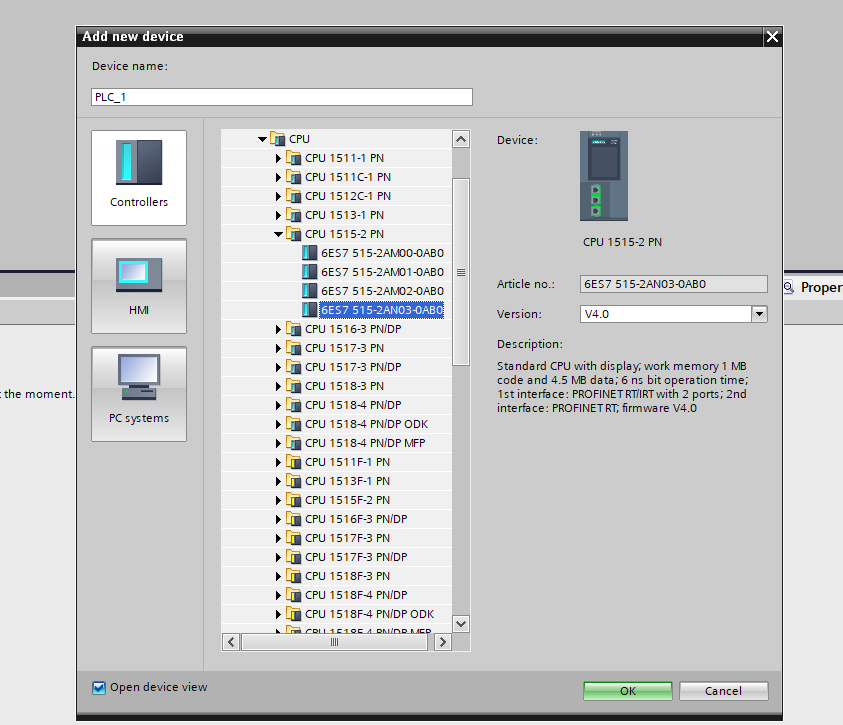The image size is (843, 725).
Task: Click the Device name input field
Action: coord(281,97)
